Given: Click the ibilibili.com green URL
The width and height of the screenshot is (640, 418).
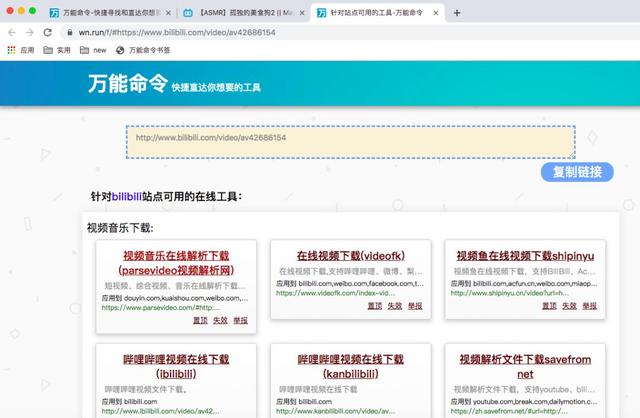Looking at the screenshot, I should 160,411.
